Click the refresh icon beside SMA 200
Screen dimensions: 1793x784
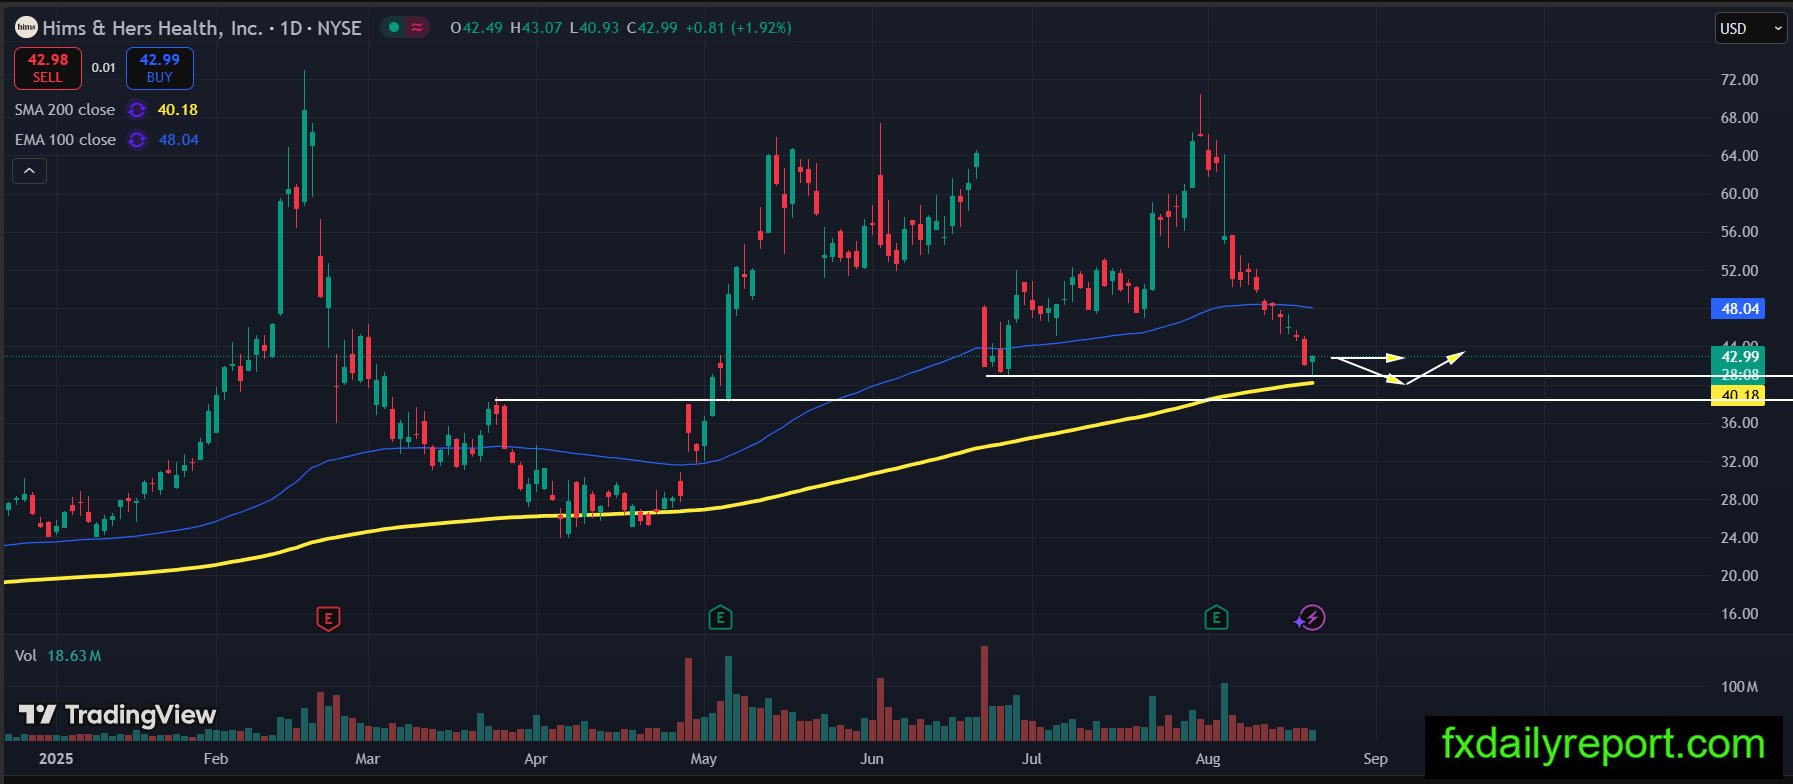pos(137,110)
